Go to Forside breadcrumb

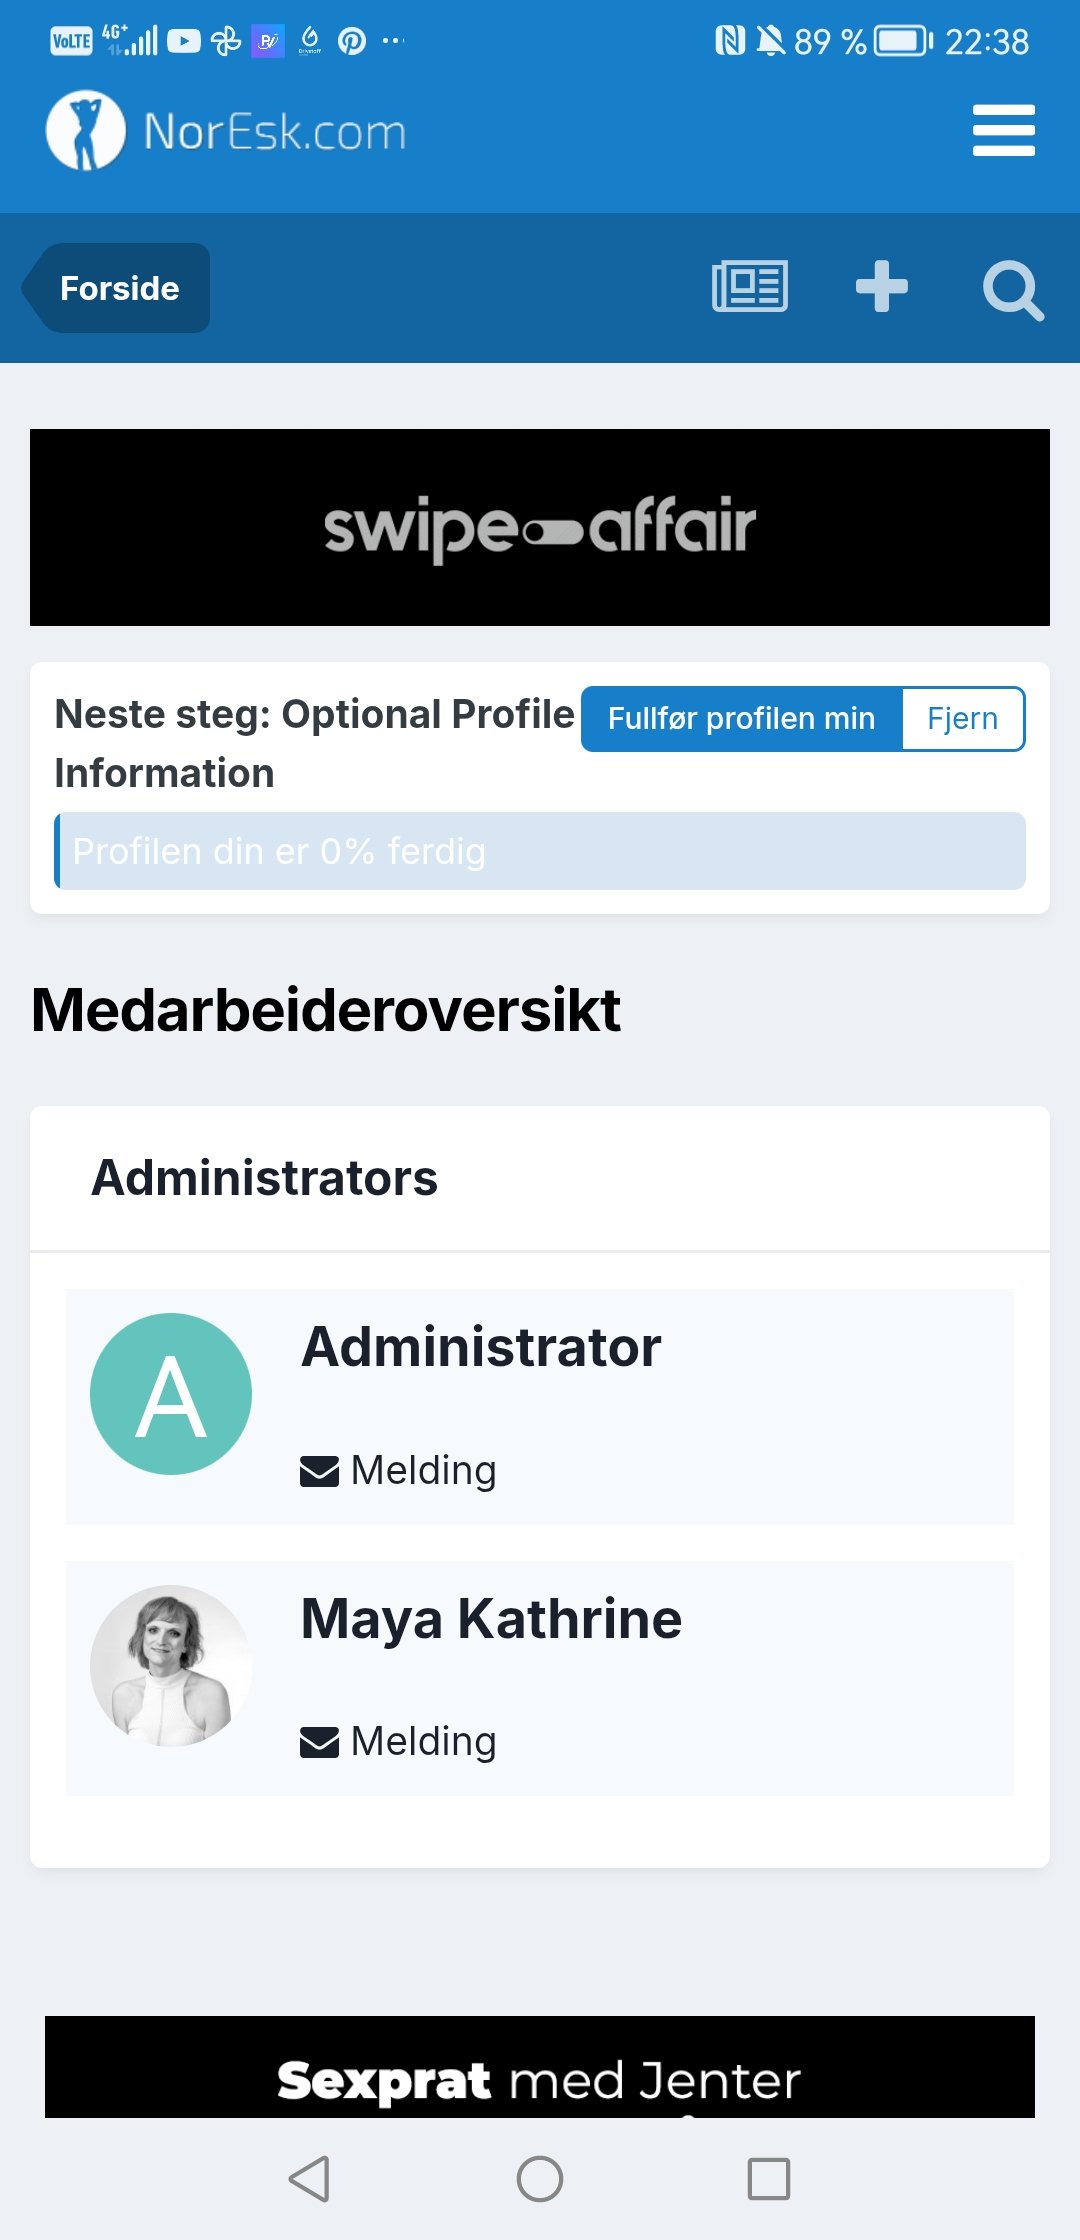coord(119,288)
